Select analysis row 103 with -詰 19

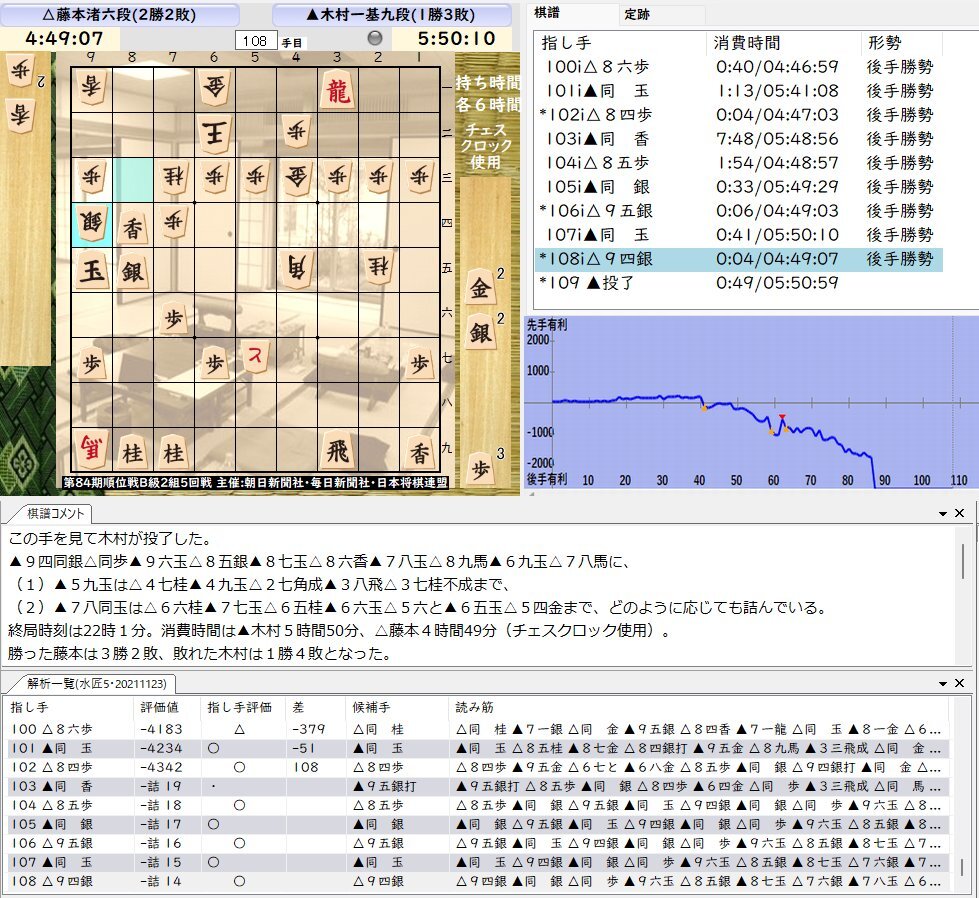476,786
